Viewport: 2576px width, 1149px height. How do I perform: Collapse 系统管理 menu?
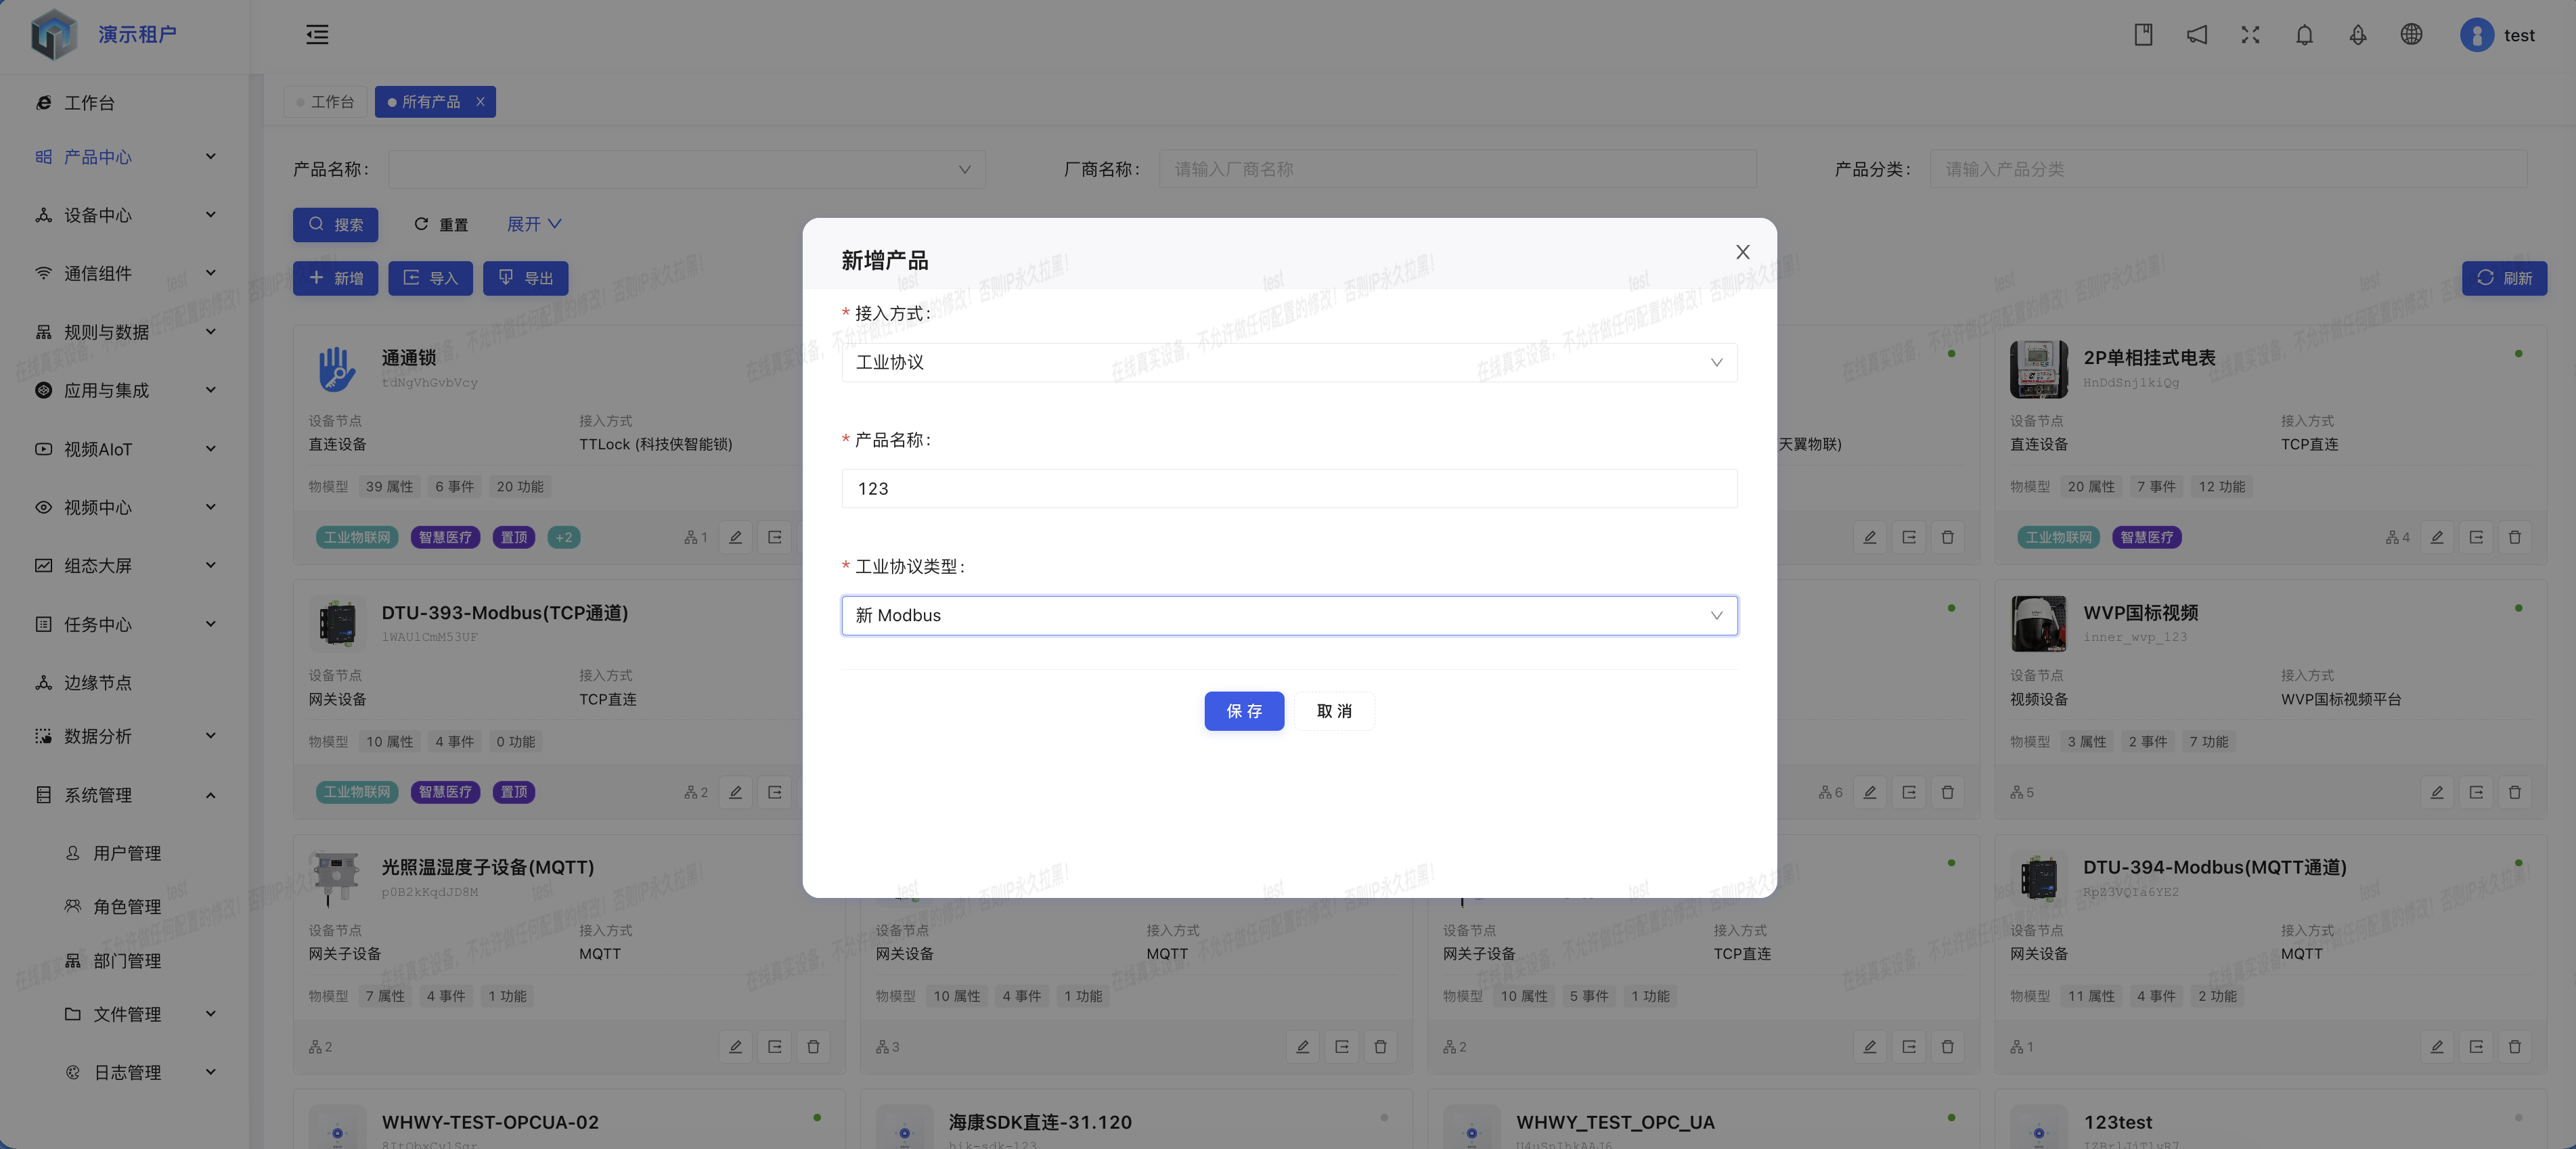[x=125, y=795]
